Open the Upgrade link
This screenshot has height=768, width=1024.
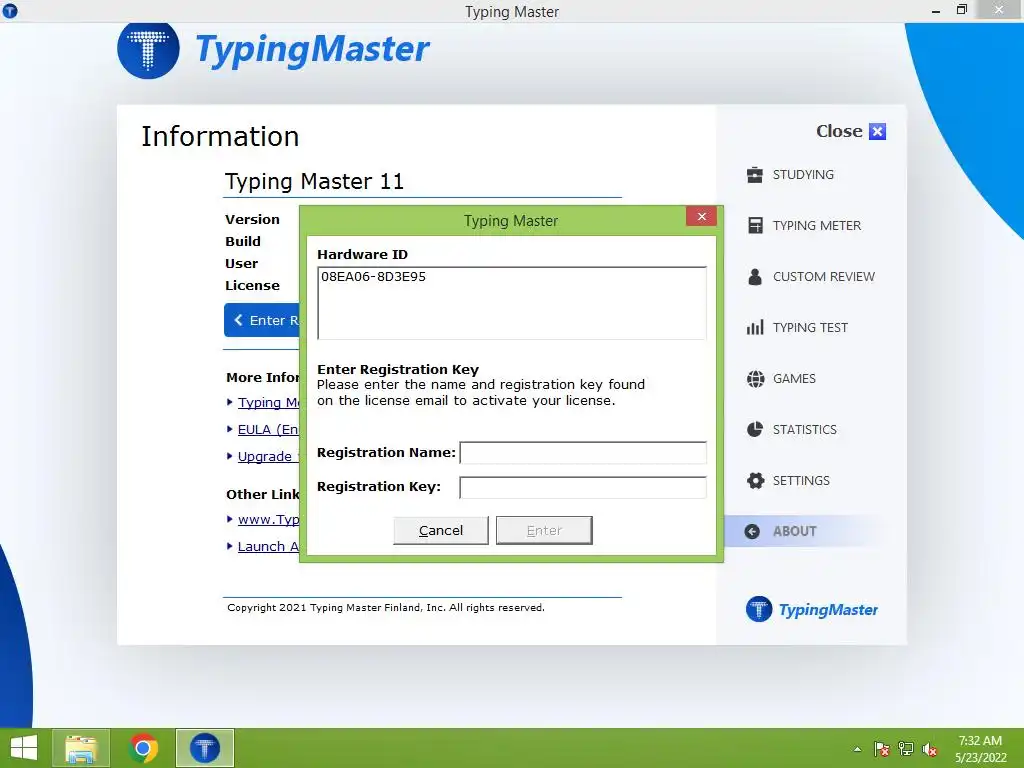pyautogui.click(x=268, y=456)
